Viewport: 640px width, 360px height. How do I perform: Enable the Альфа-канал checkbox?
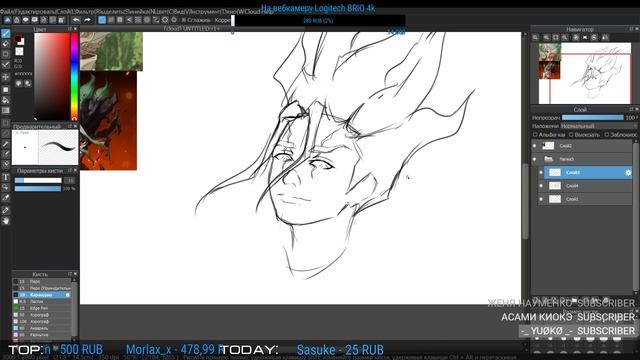point(535,134)
